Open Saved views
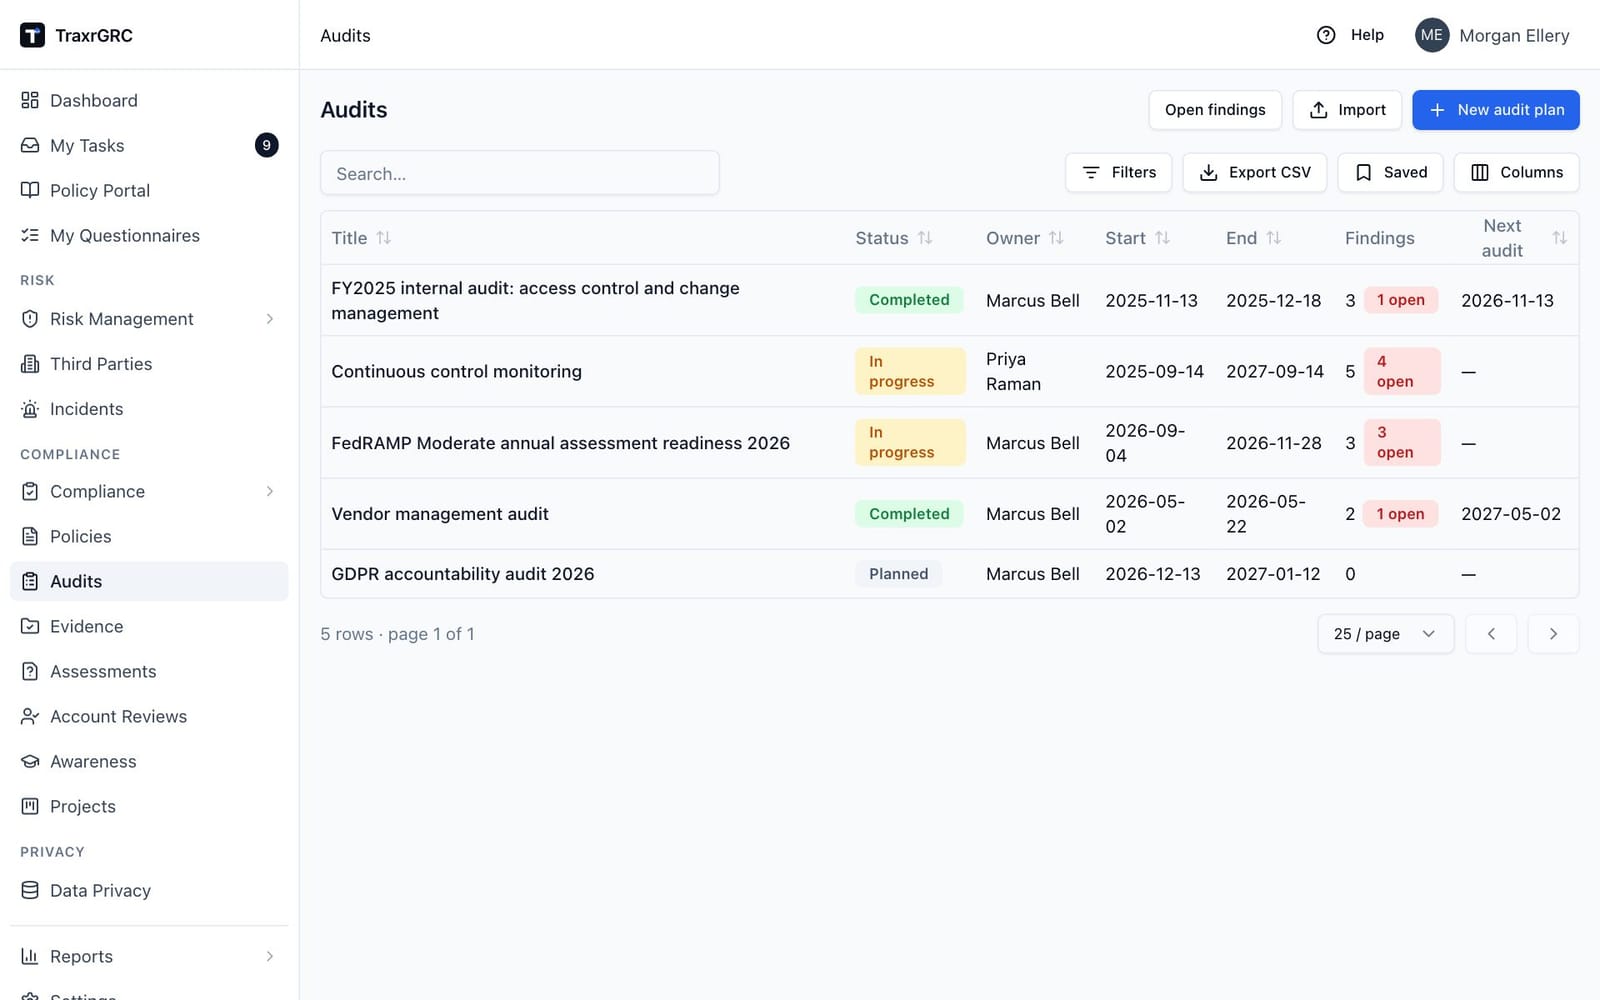This screenshot has height=1000, width=1600. (1391, 172)
